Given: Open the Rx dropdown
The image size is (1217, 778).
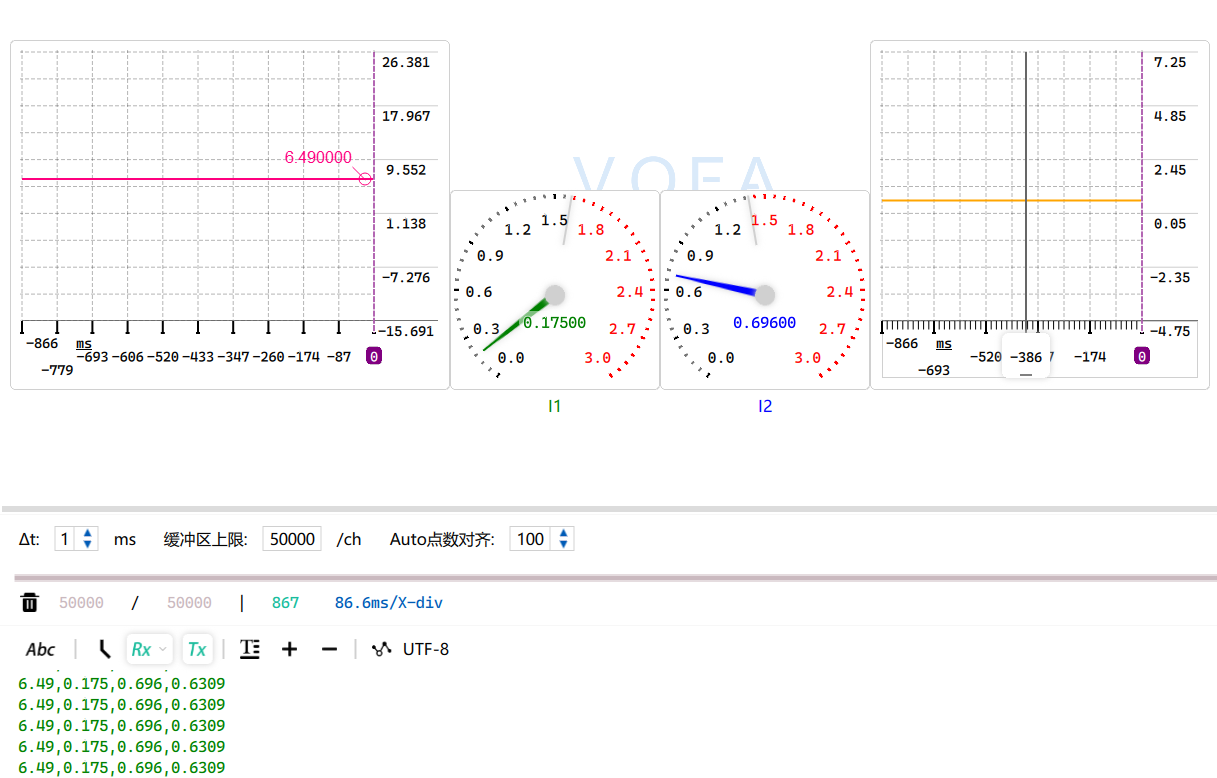Looking at the screenshot, I should 149,649.
